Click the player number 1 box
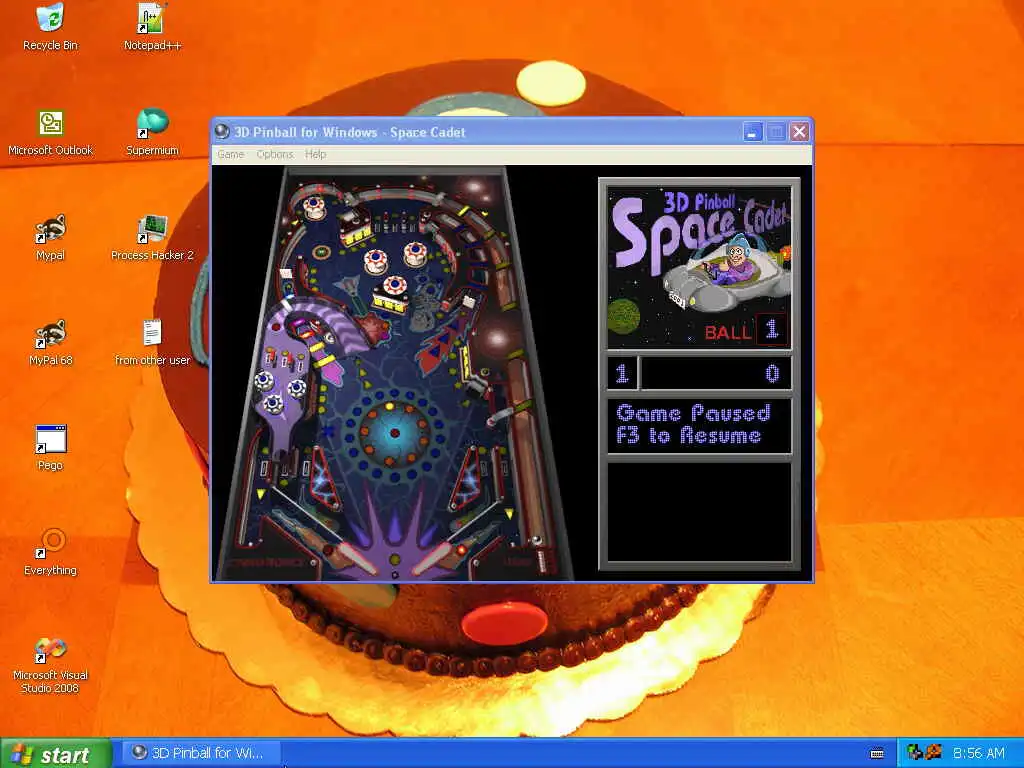1024x768 pixels. [x=622, y=373]
